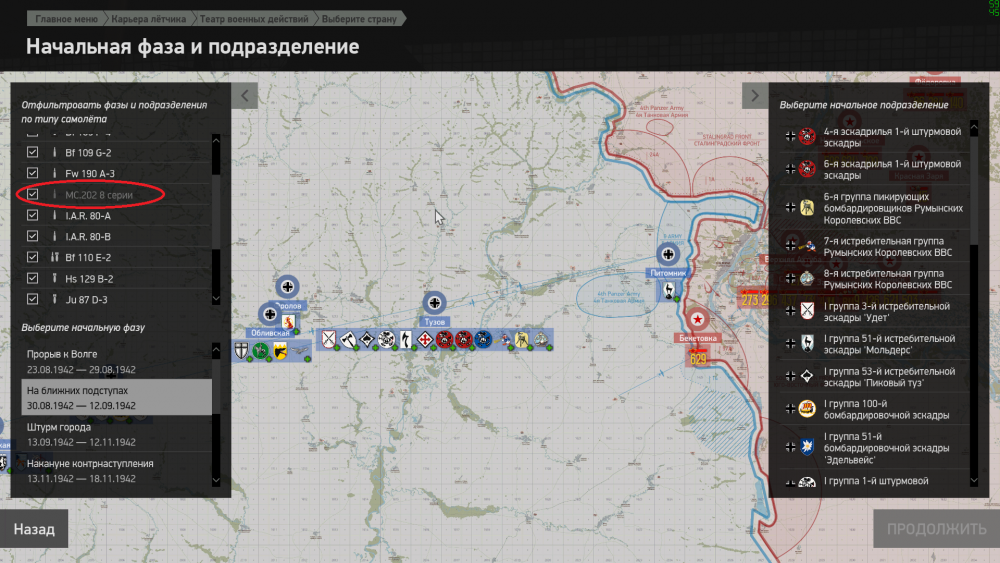The image size is (1000, 563).
Task: Click the Edelweiss emblem of I группа 51-й бомбардировочной
Action: [x=807, y=447]
